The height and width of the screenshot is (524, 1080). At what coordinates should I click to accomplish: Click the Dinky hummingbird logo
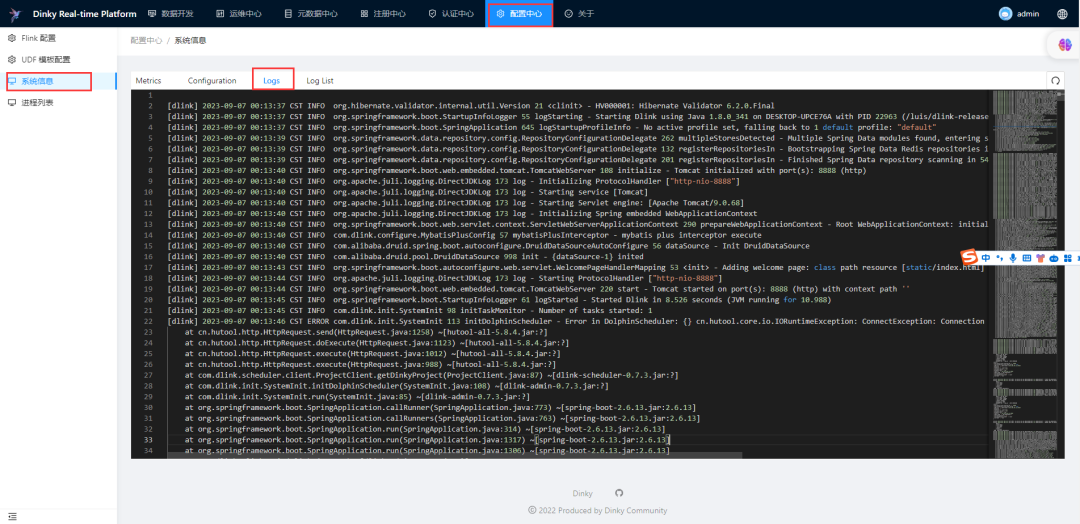[14, 13]
